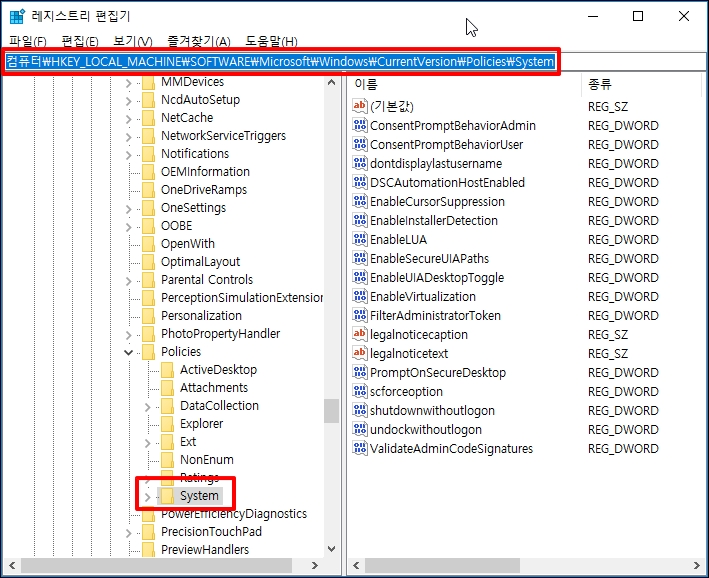Viewport: 709px width, 578px height.
Task: Open the 보기(V) menu
Action: click(x=133, y=42)
